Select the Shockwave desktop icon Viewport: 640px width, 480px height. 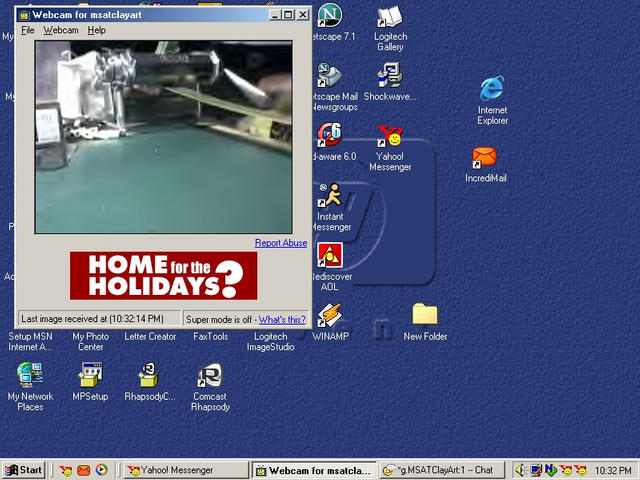[390, 76]
